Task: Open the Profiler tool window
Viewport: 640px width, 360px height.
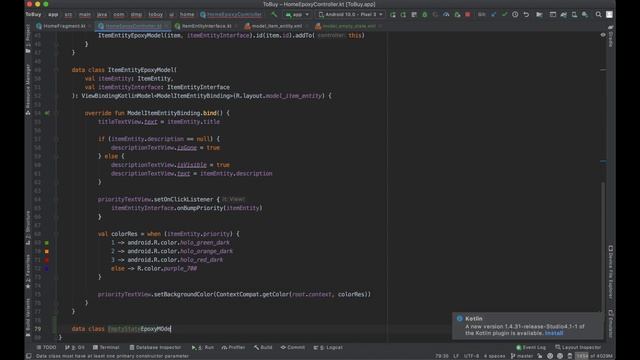Action: (x=233, y=347)
